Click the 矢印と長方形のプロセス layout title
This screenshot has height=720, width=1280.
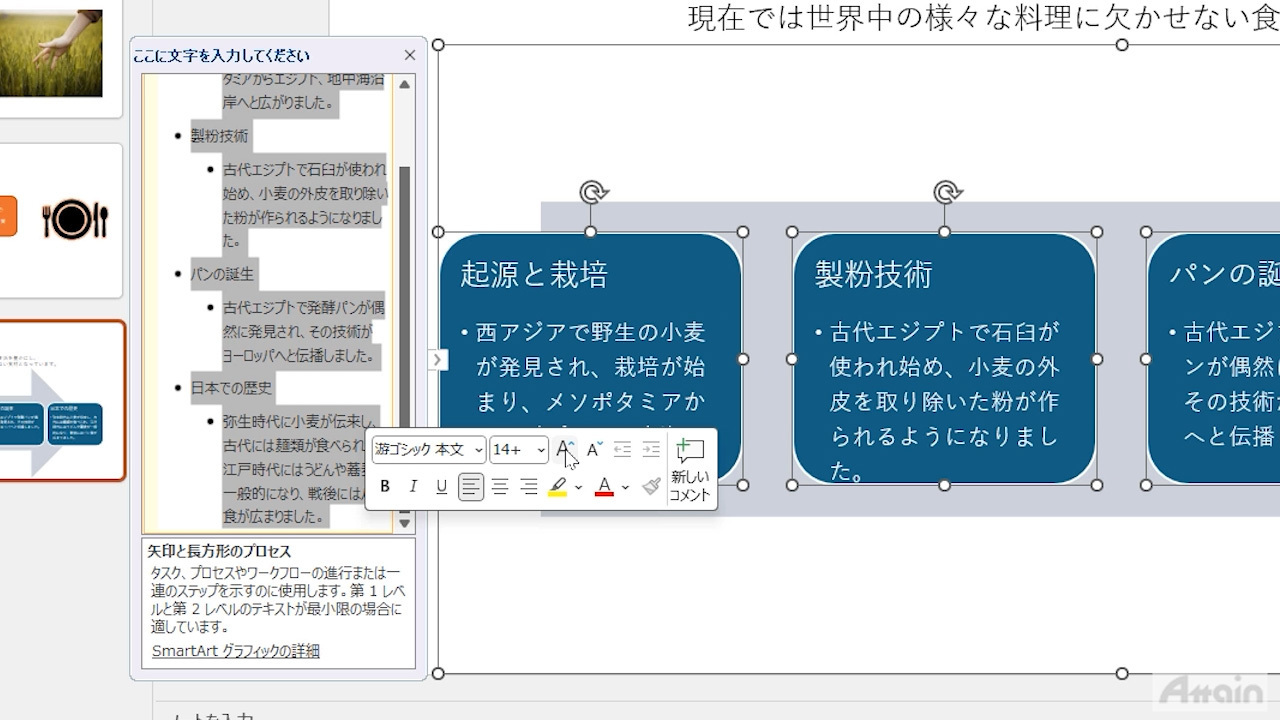(x=220, y=551)
